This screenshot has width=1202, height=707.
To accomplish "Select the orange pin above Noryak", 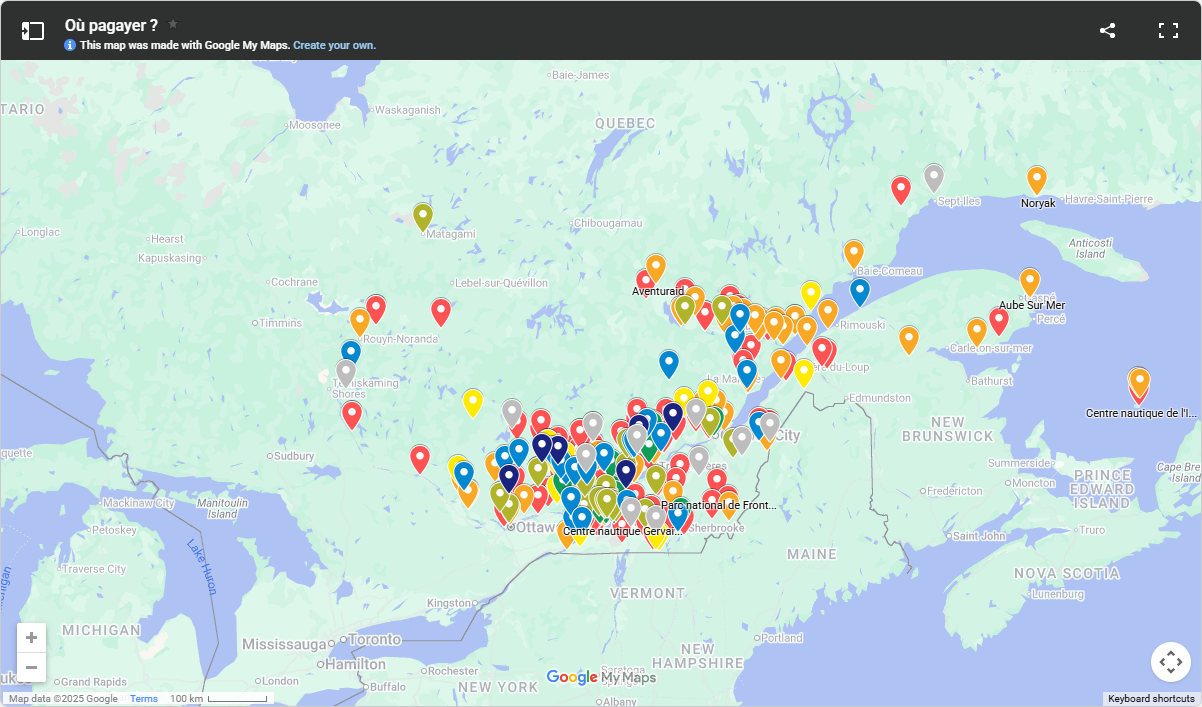I will pos(1037,180).
